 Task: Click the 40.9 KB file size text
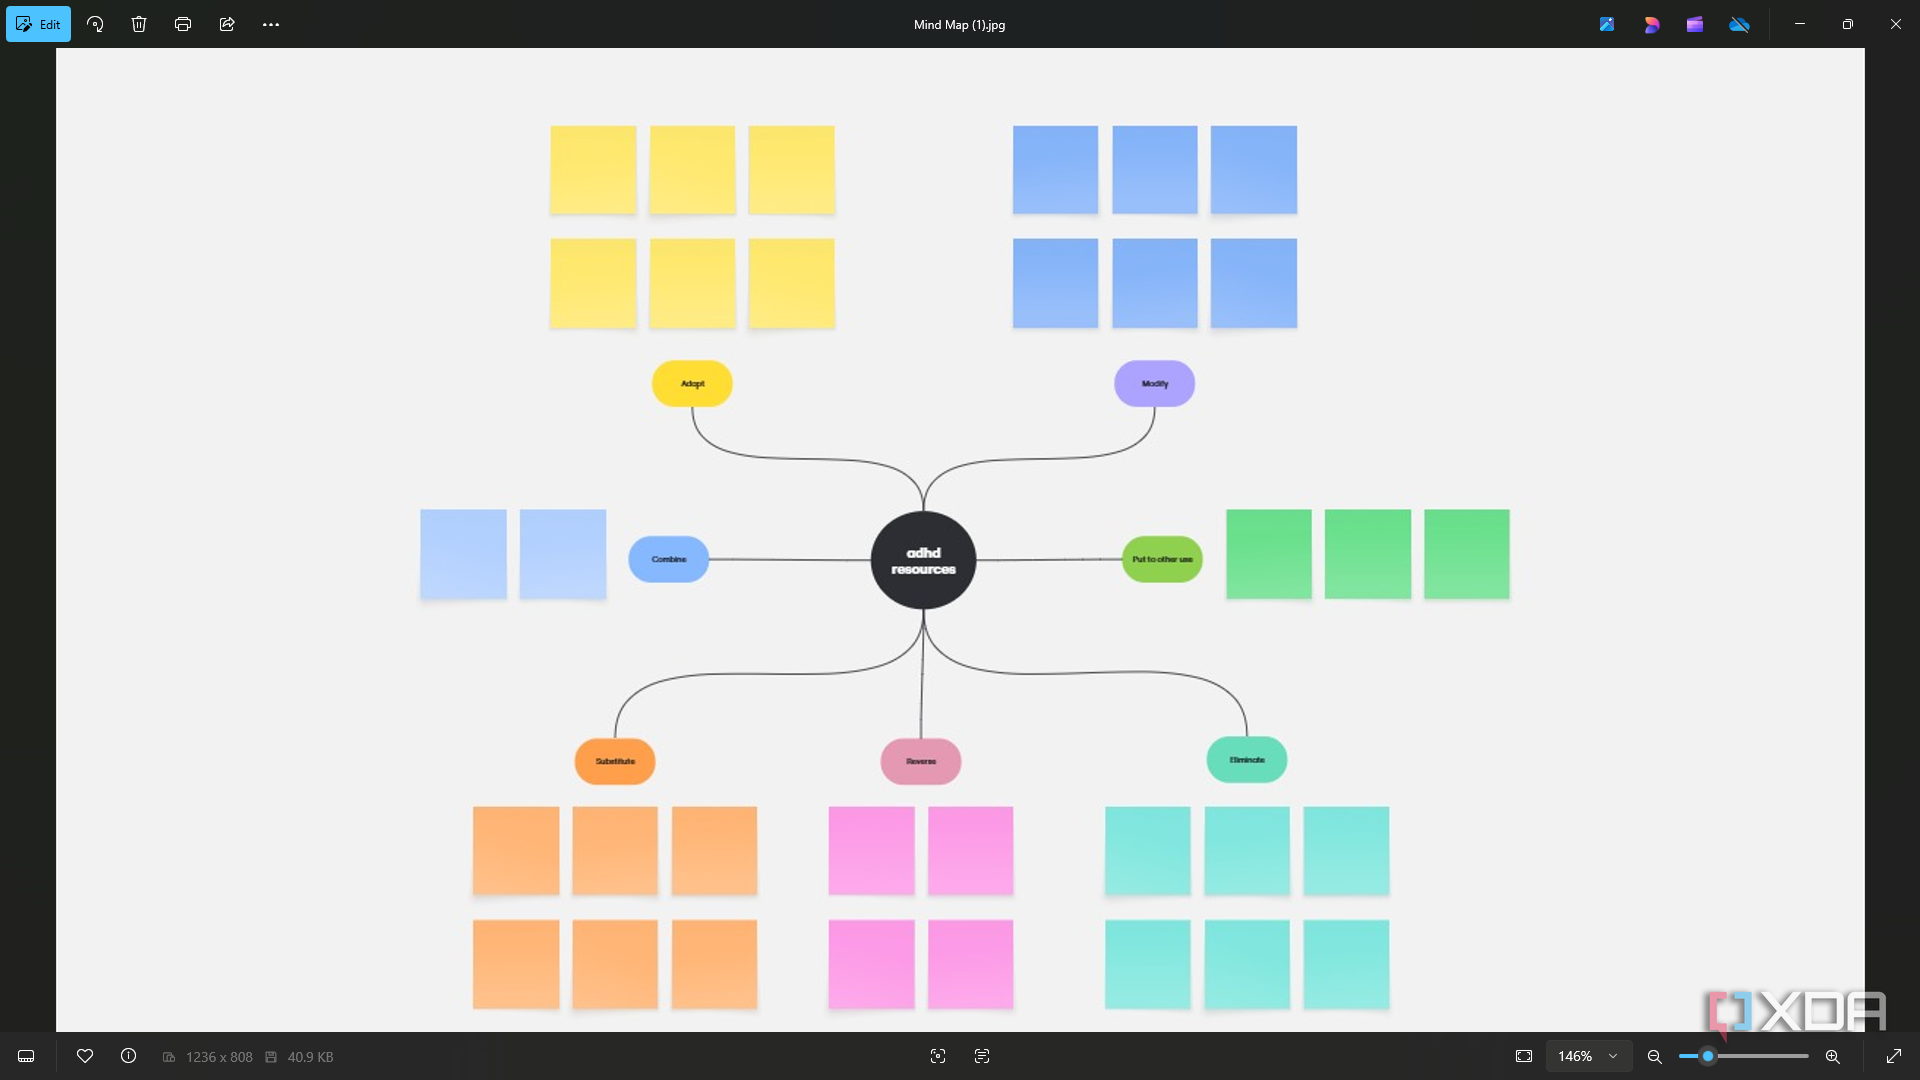(310, 1057)
